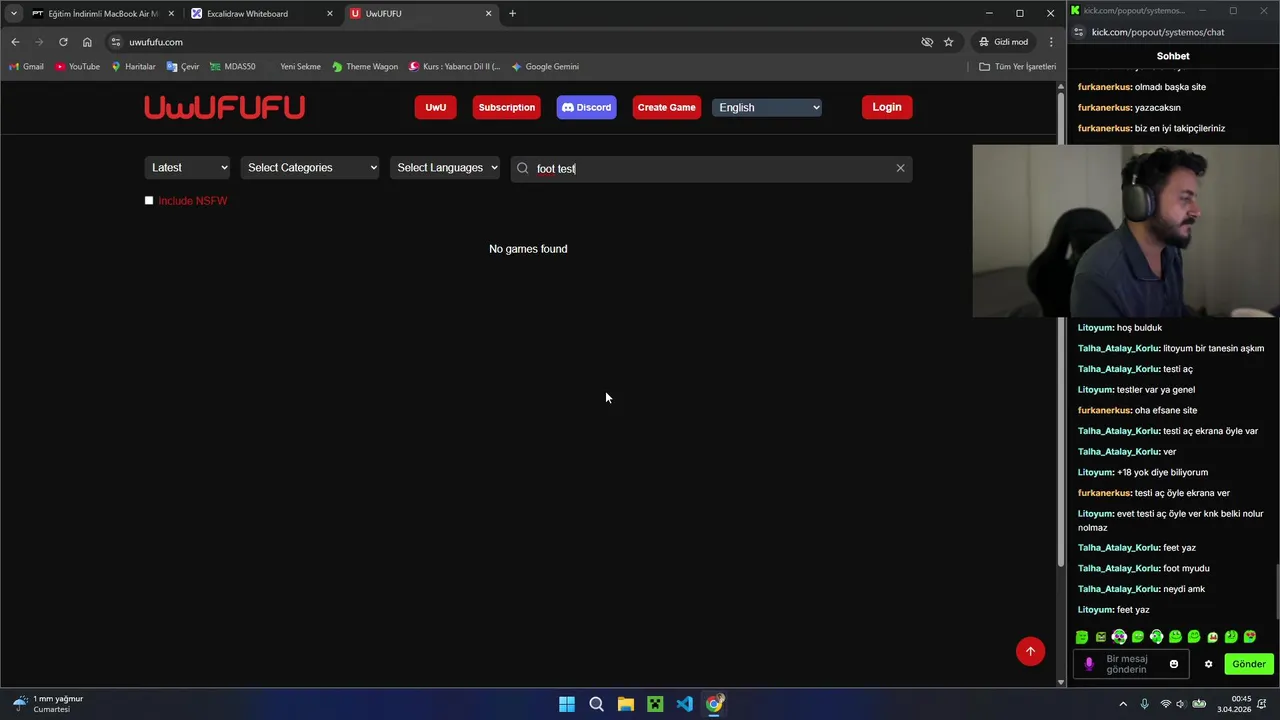Open the Windows Start menu
Image resolution: width=1280 pixels, height=720 pixels.
(567, 704)
